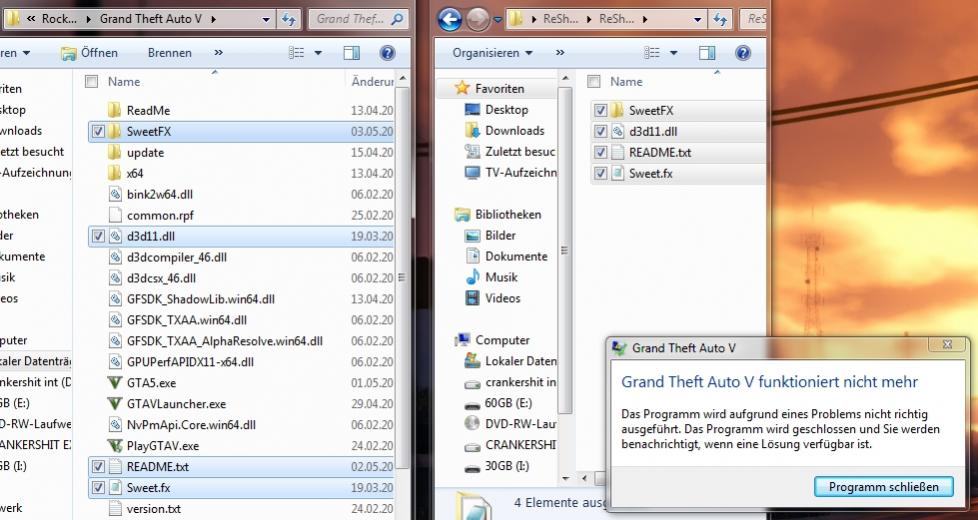Change view icon in the left Explorer window
978x520 pixels.
pos(296,53)
